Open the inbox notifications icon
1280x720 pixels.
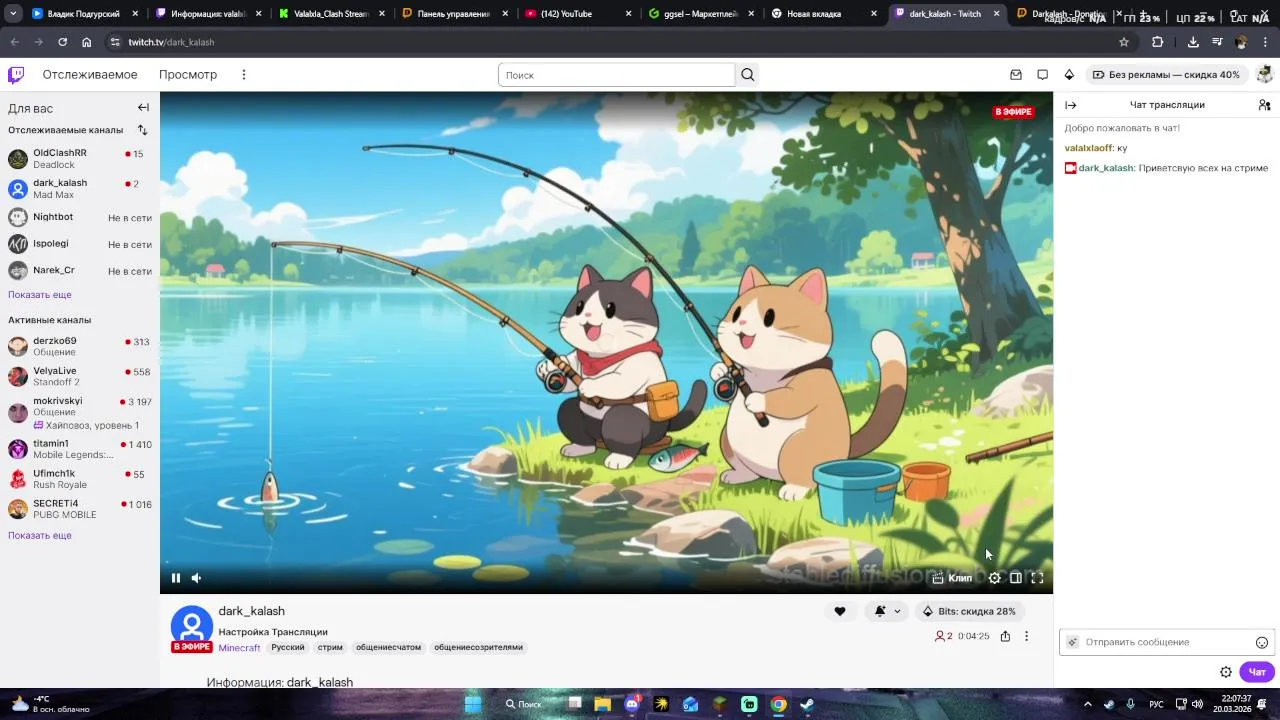click(1016, 75)
